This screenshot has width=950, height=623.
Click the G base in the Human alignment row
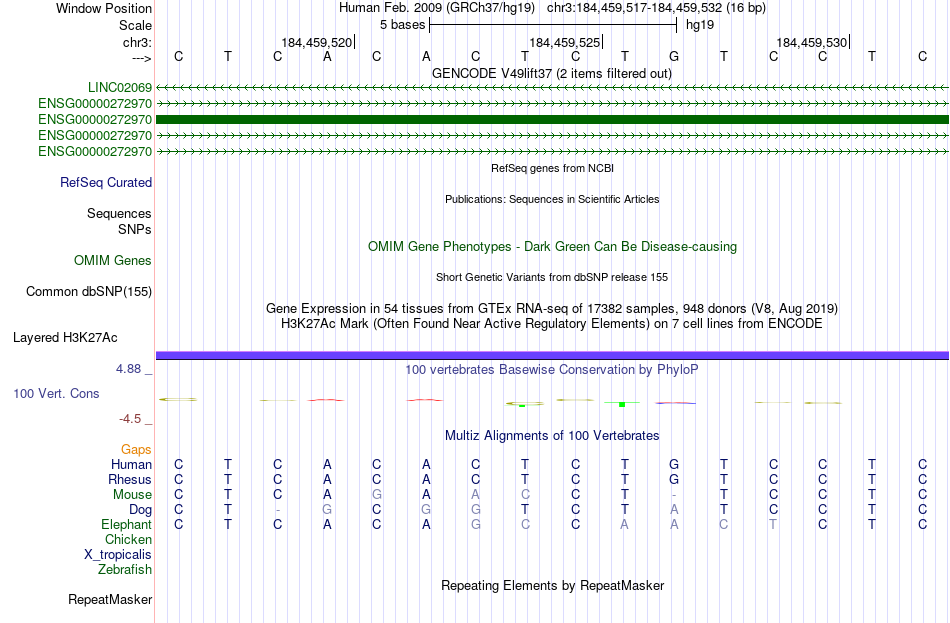(674, 464)
